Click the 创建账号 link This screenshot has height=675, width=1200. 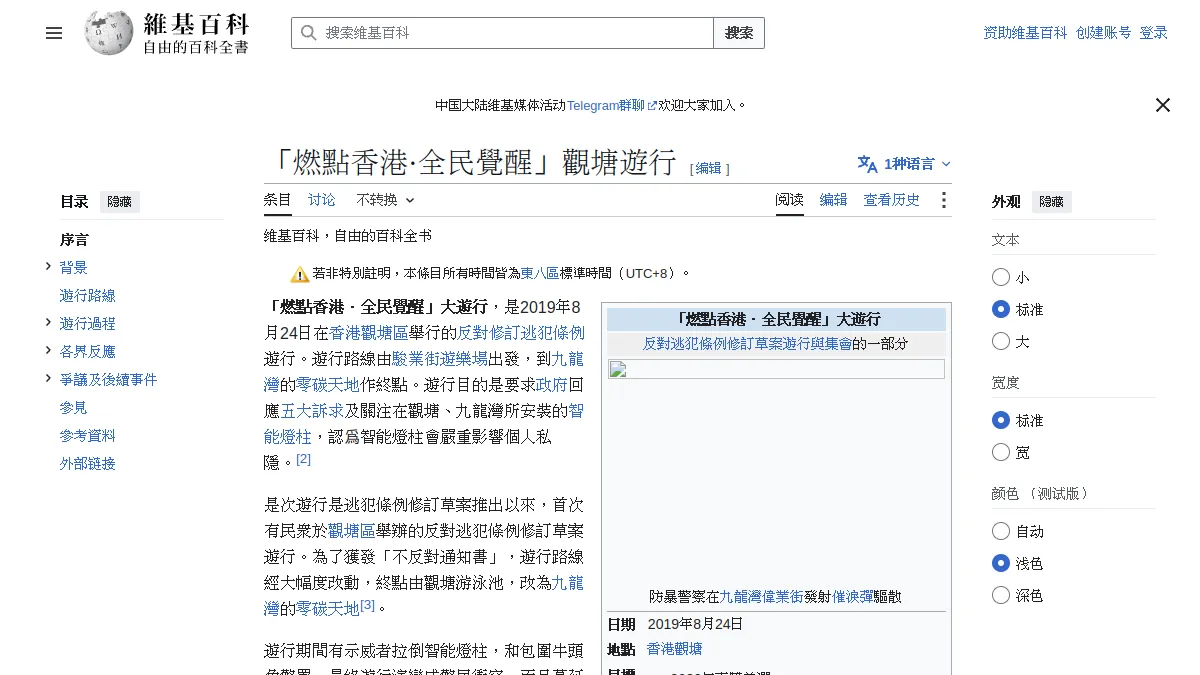[1104, 33]
